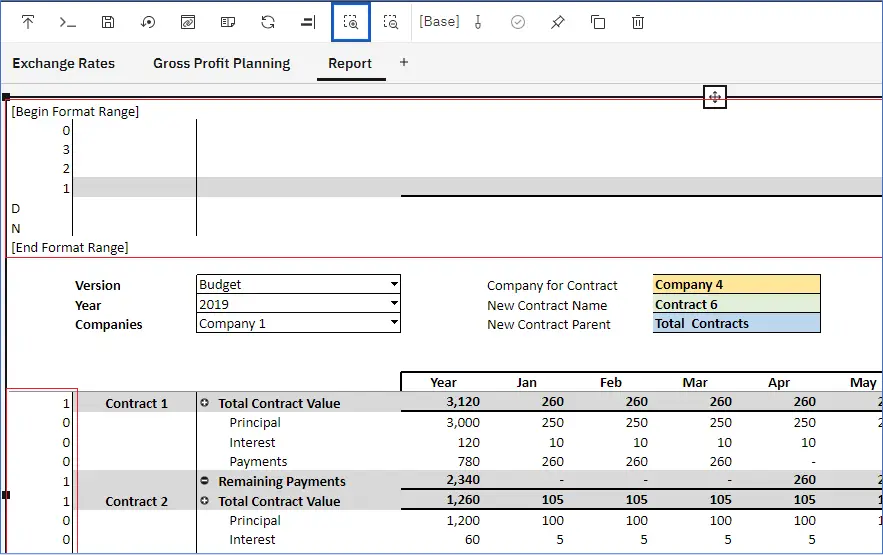Click the [Base] sandbox label
This screenshot has height=555, width=883.
click(439, 21)
